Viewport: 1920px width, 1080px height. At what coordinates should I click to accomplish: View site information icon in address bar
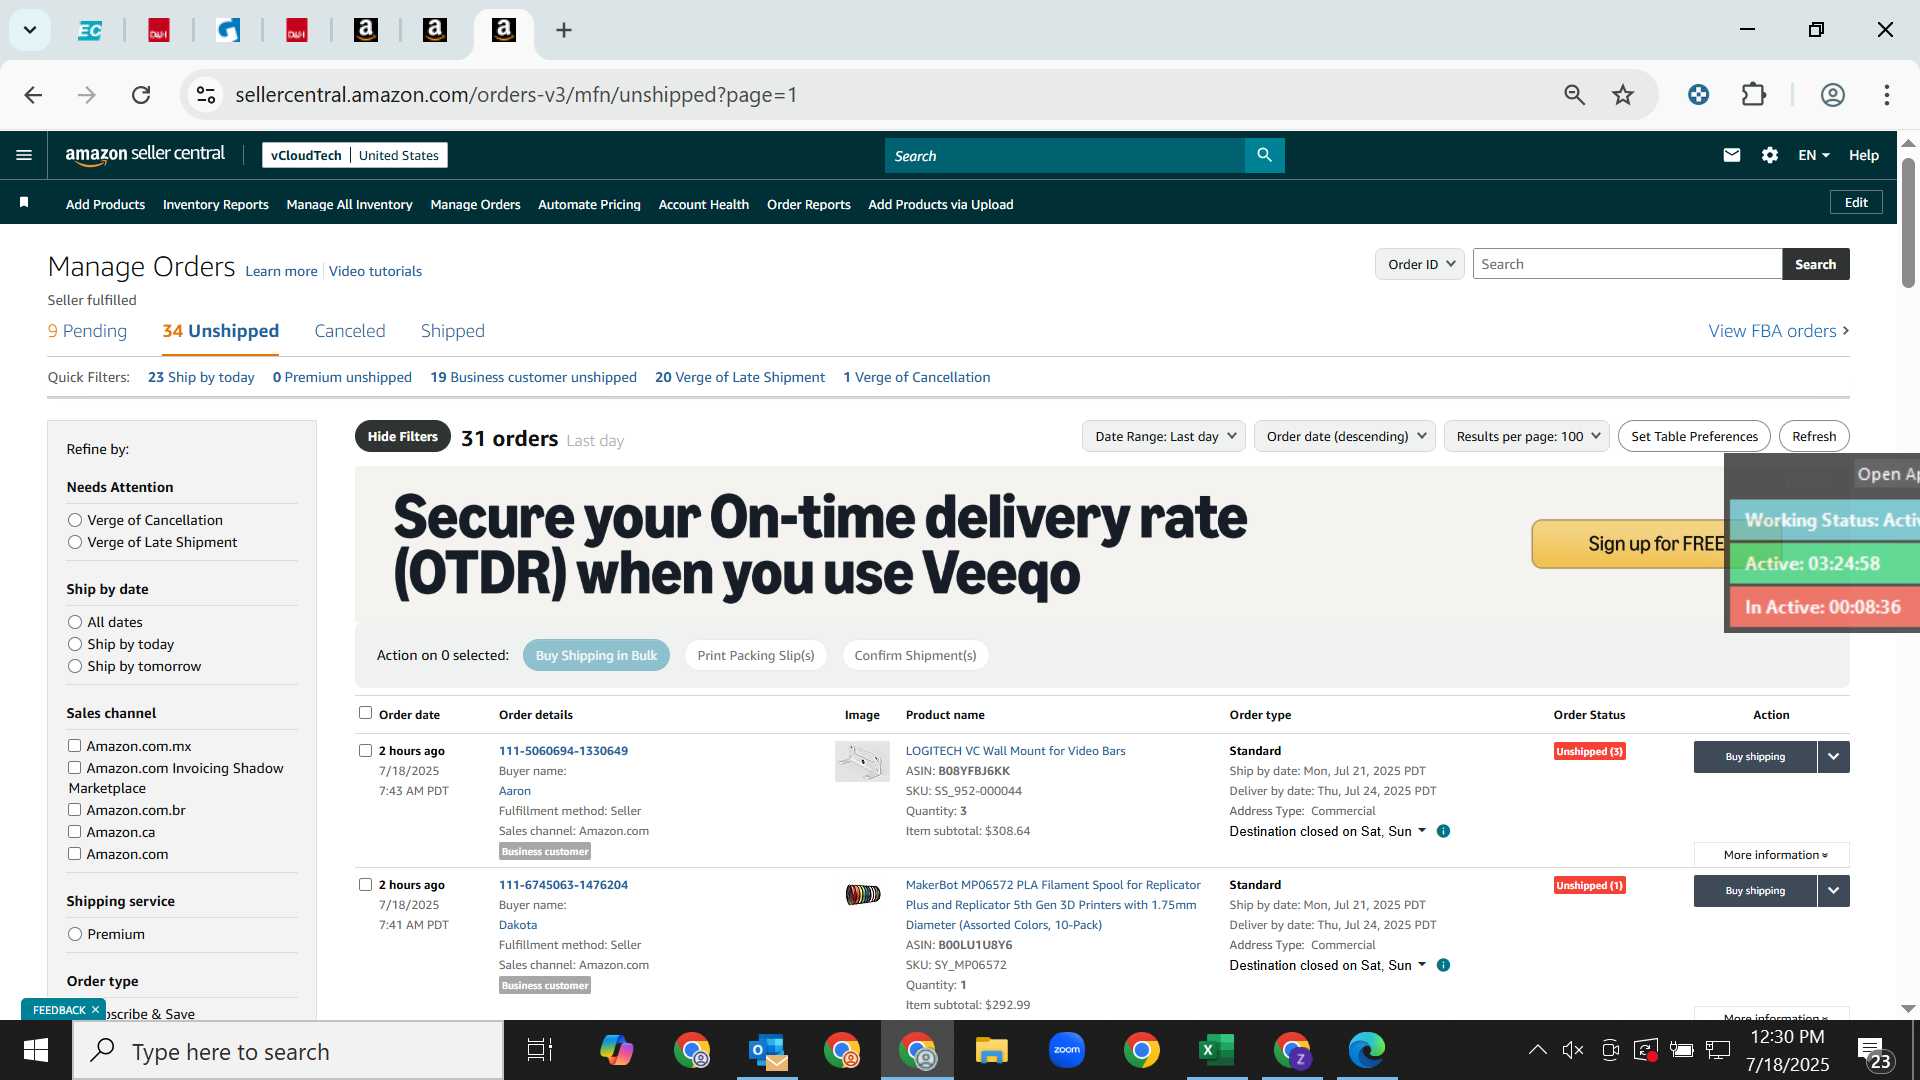205,95
